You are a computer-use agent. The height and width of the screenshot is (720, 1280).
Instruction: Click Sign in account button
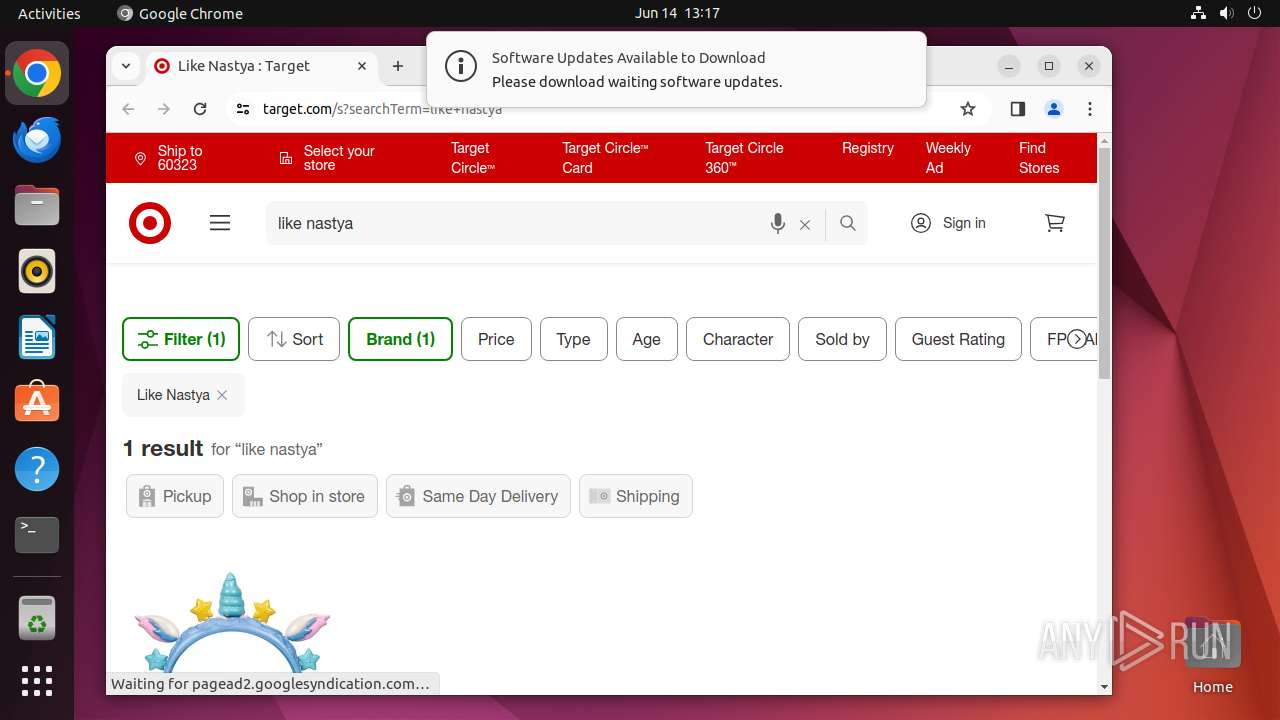click(x=948, y=223)
